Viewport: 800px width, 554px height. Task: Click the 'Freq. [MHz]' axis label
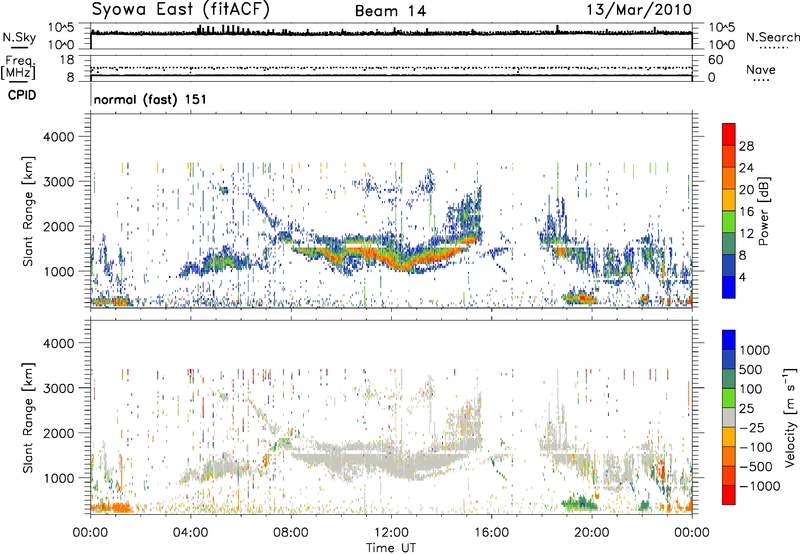18,68
